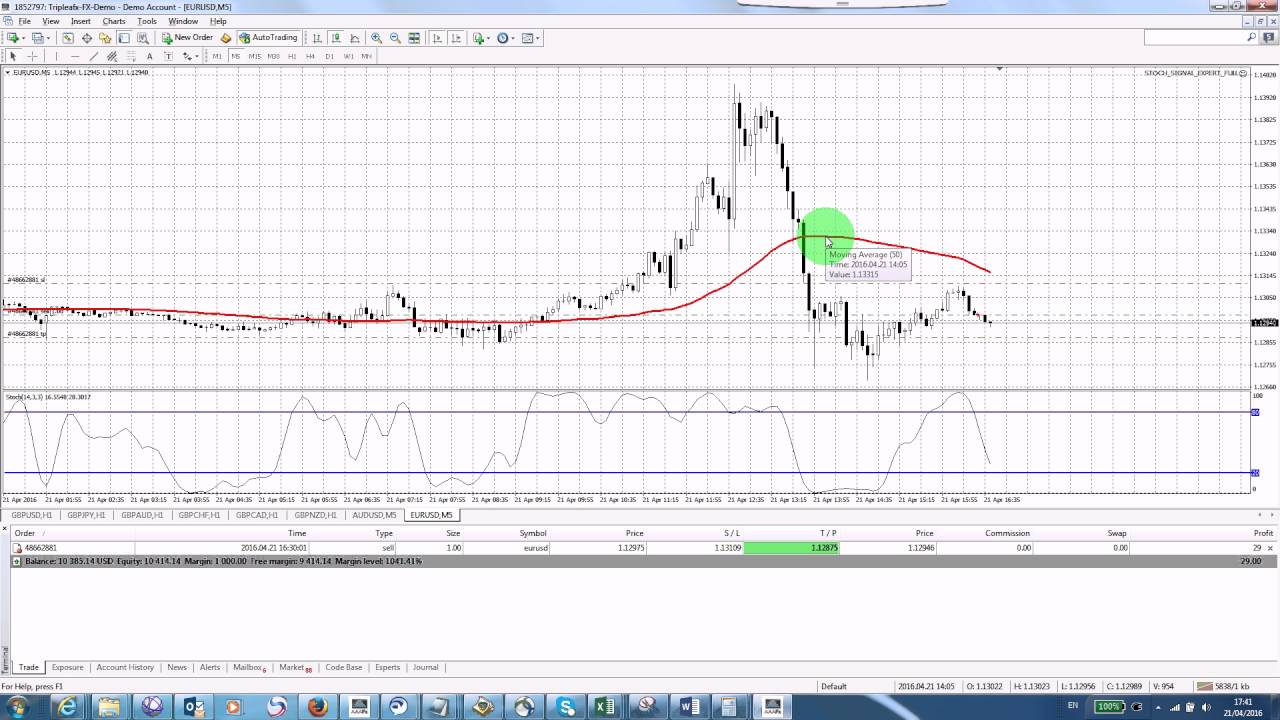Open the Charts menu
1280x720 pixels.
[114, 21]
